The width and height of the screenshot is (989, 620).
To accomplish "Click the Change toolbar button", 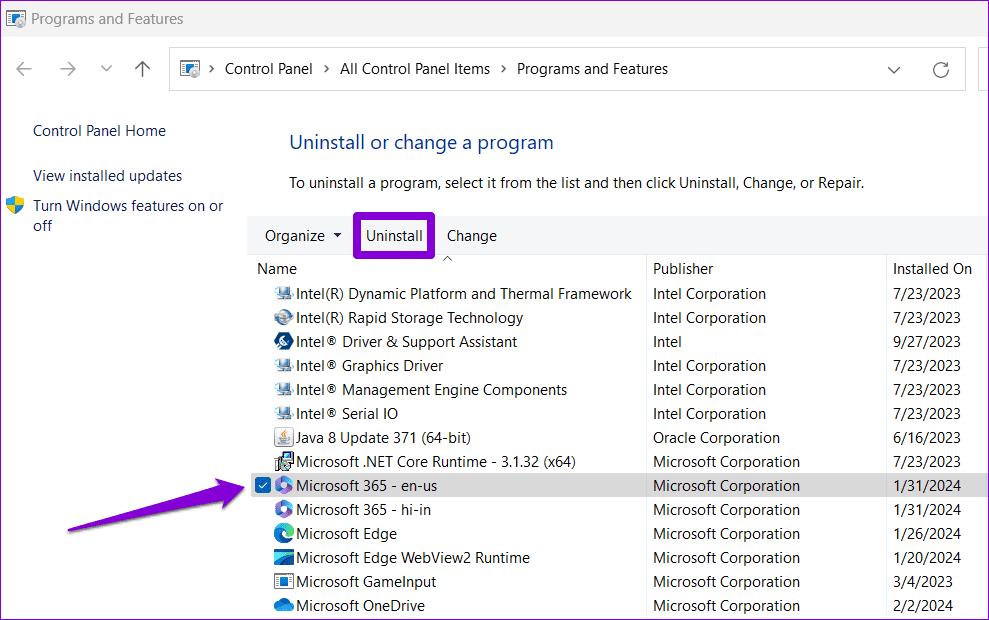I will 472,236.
